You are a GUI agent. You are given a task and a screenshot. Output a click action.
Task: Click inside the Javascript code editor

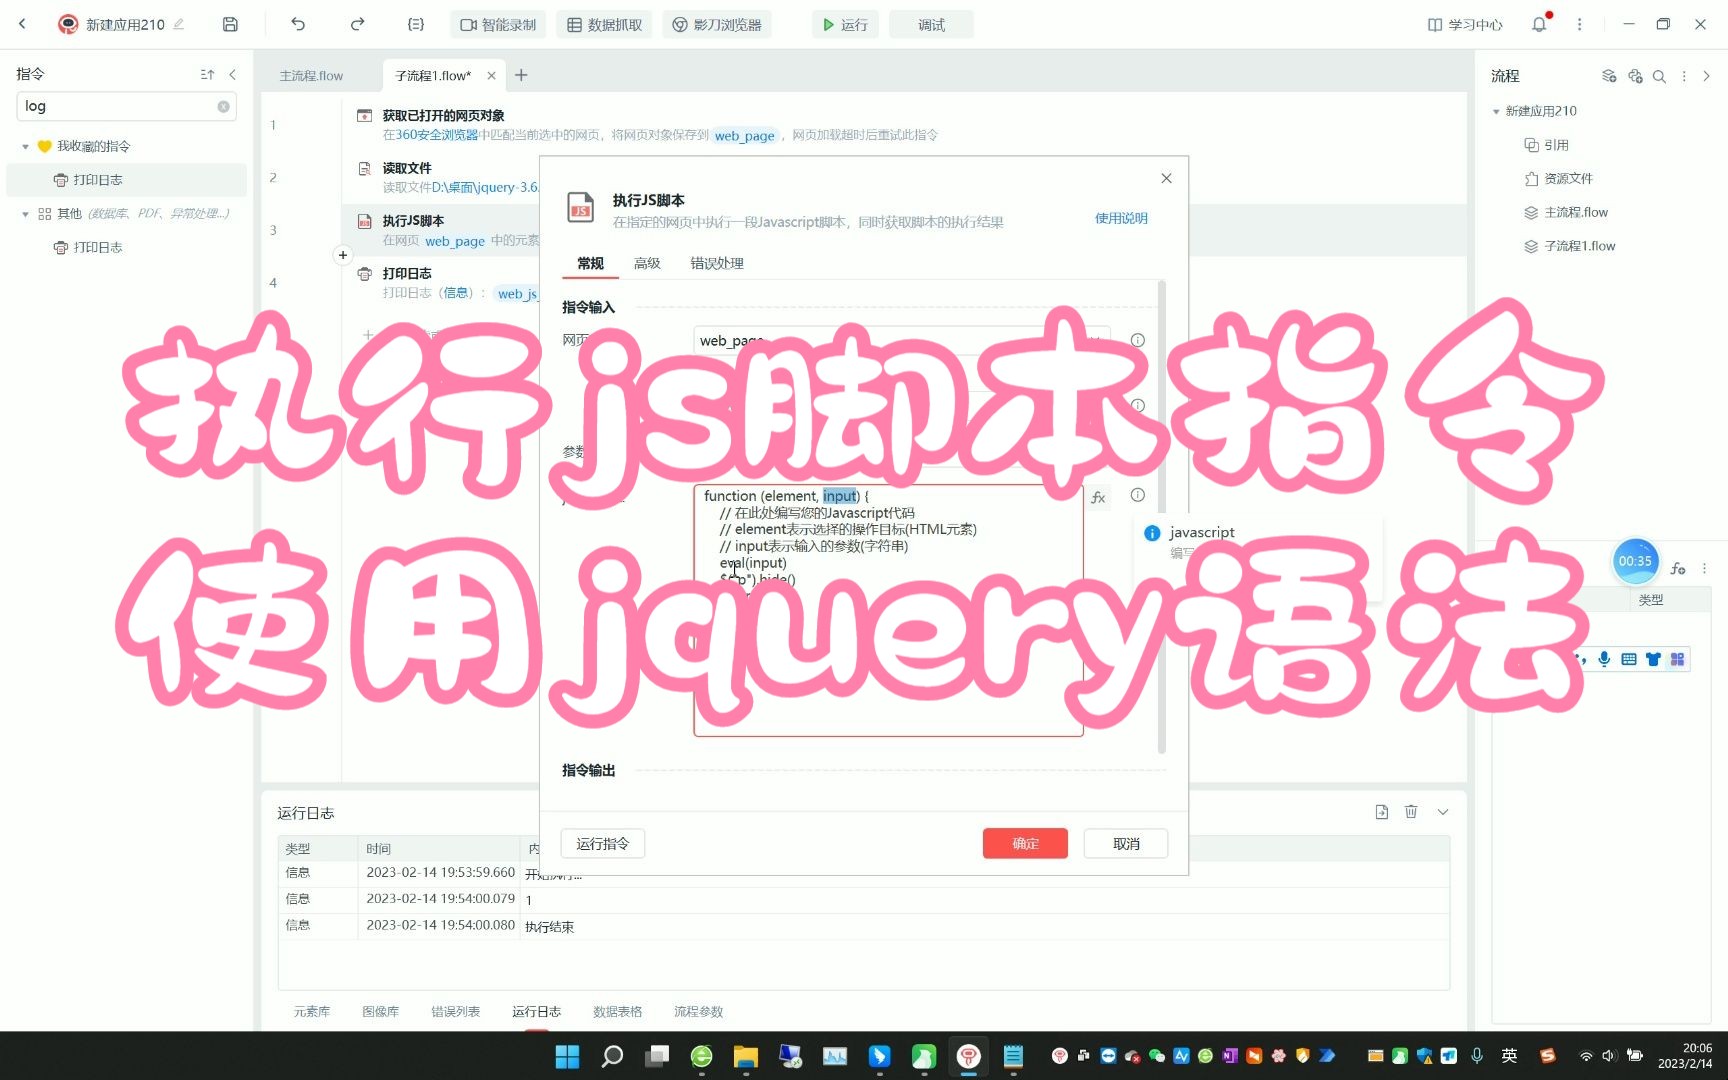[888, 611]
